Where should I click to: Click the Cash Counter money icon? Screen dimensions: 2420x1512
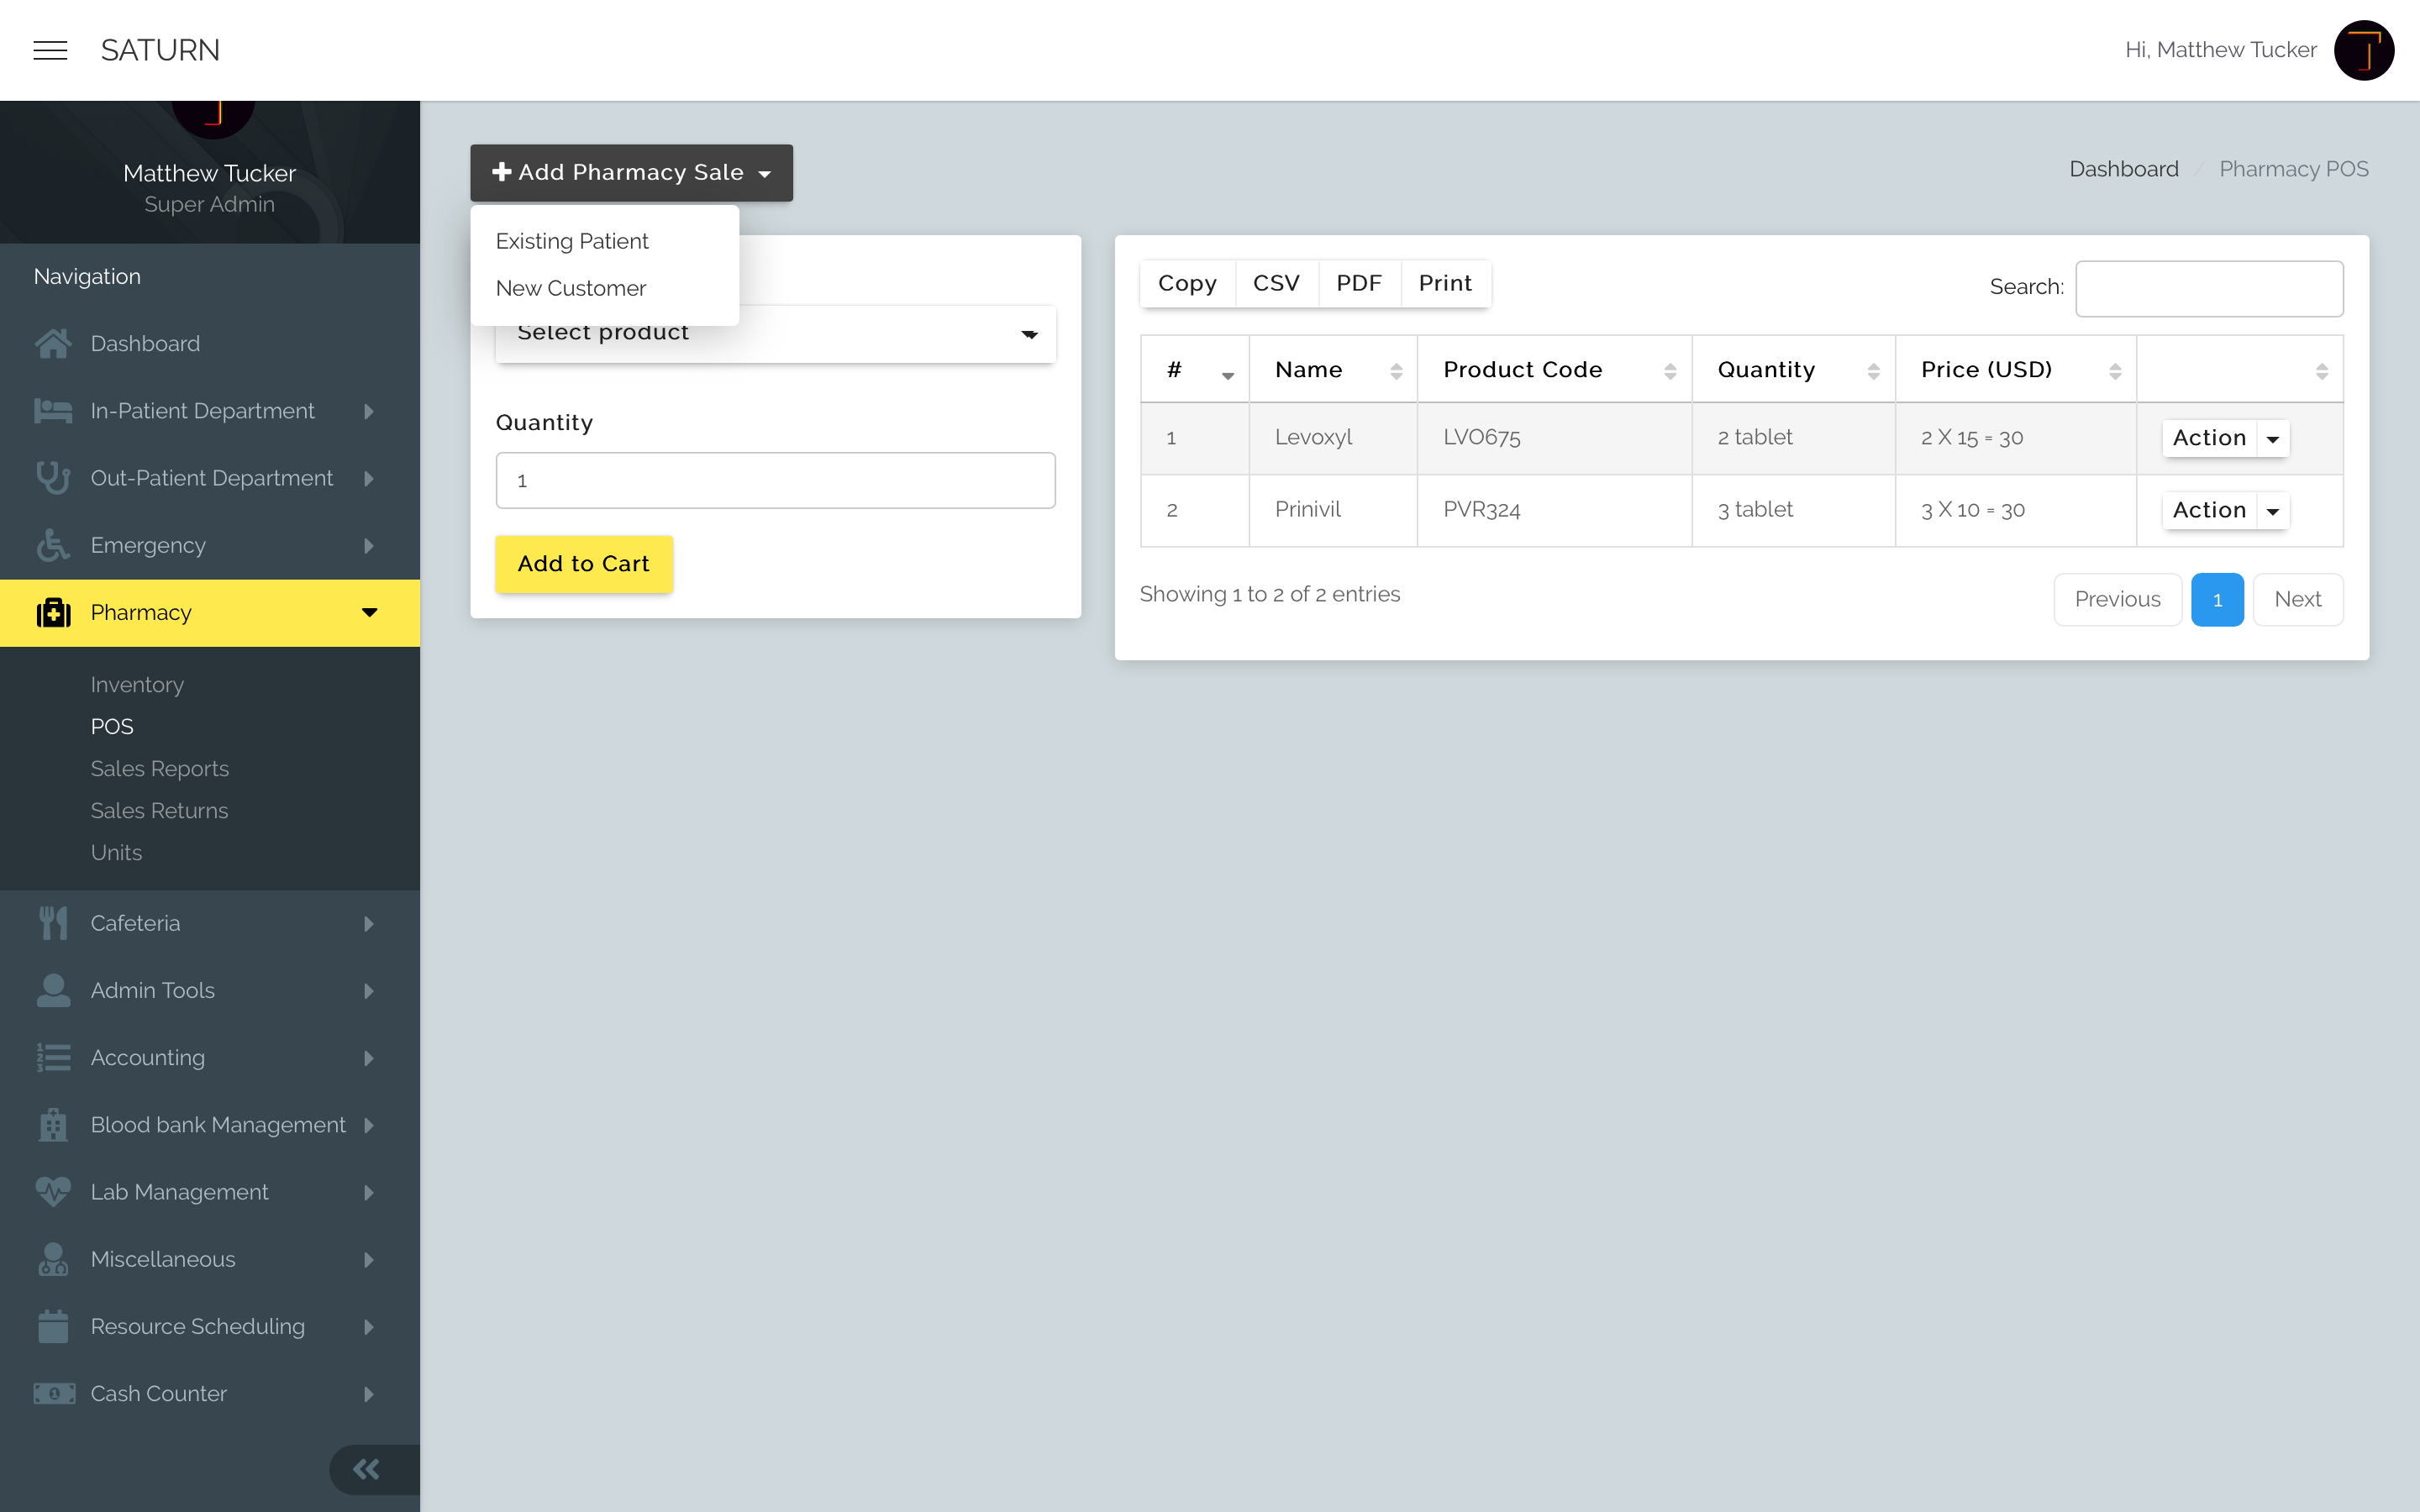pos(53,1394)
